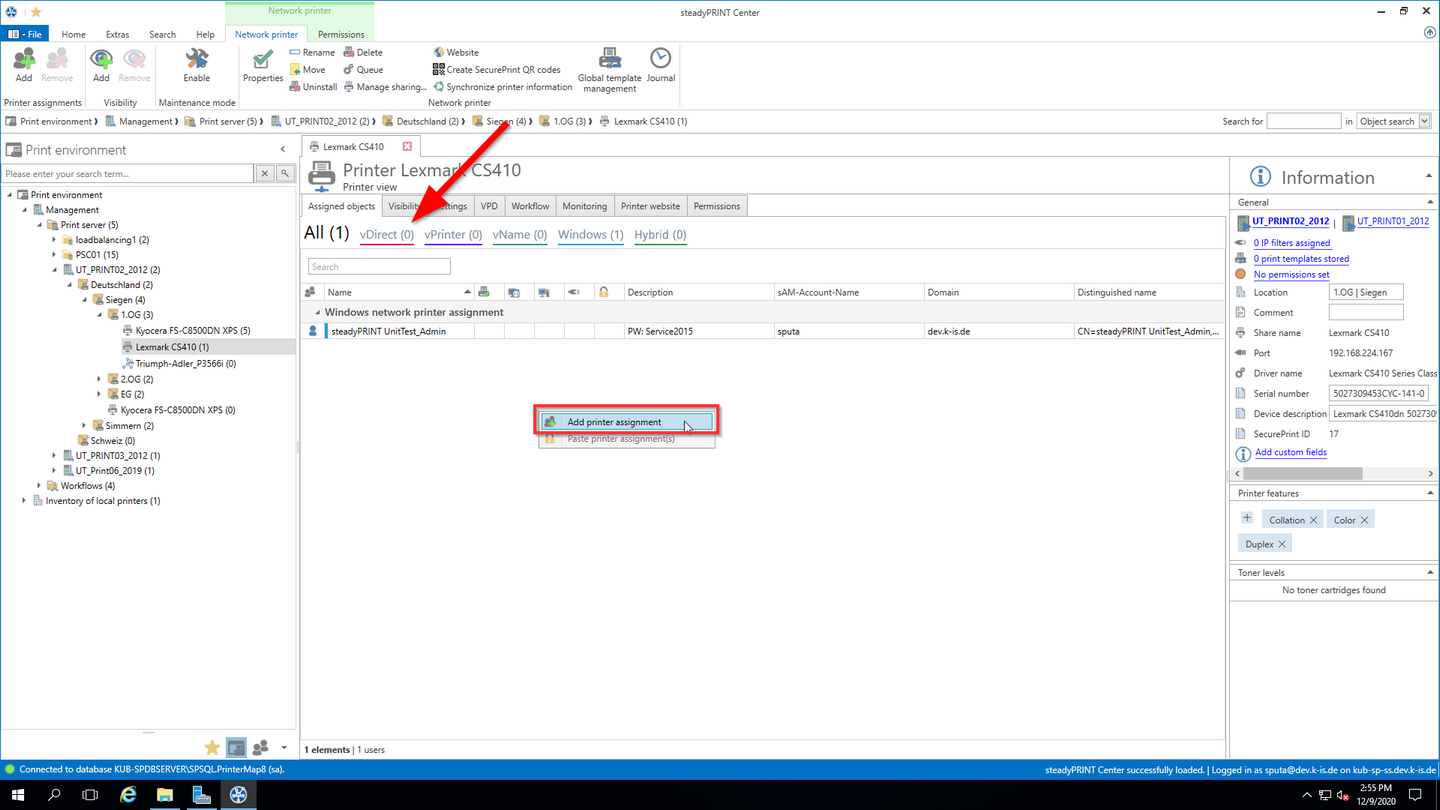
Task: Filter by vName (0) assignments
Action: [x=520, y=235]
